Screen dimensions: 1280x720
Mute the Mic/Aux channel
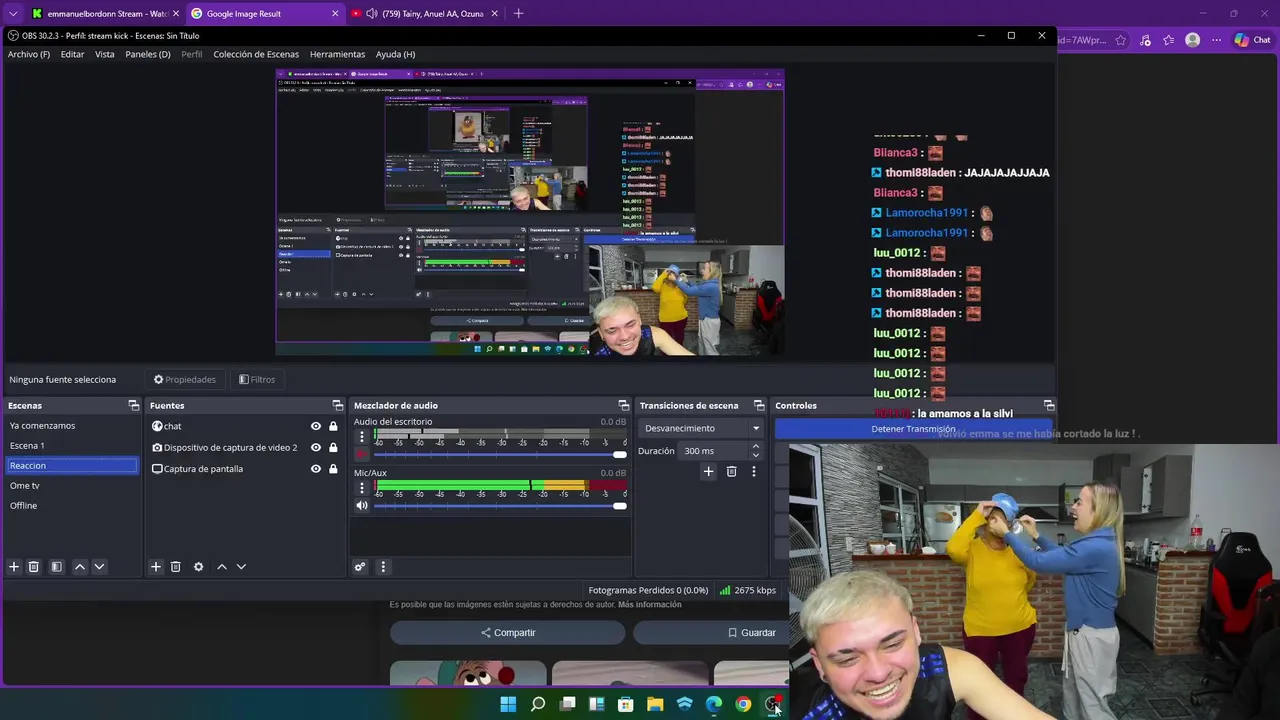[x=362, y=505]
